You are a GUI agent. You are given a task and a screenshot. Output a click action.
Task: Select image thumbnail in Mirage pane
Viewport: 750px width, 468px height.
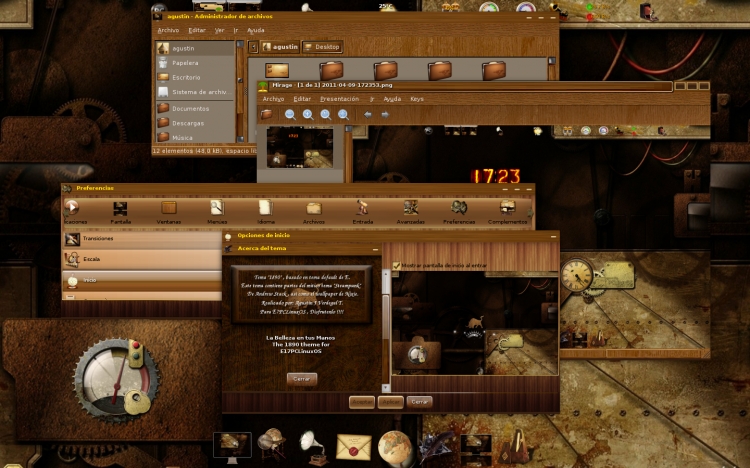[300, 147]
